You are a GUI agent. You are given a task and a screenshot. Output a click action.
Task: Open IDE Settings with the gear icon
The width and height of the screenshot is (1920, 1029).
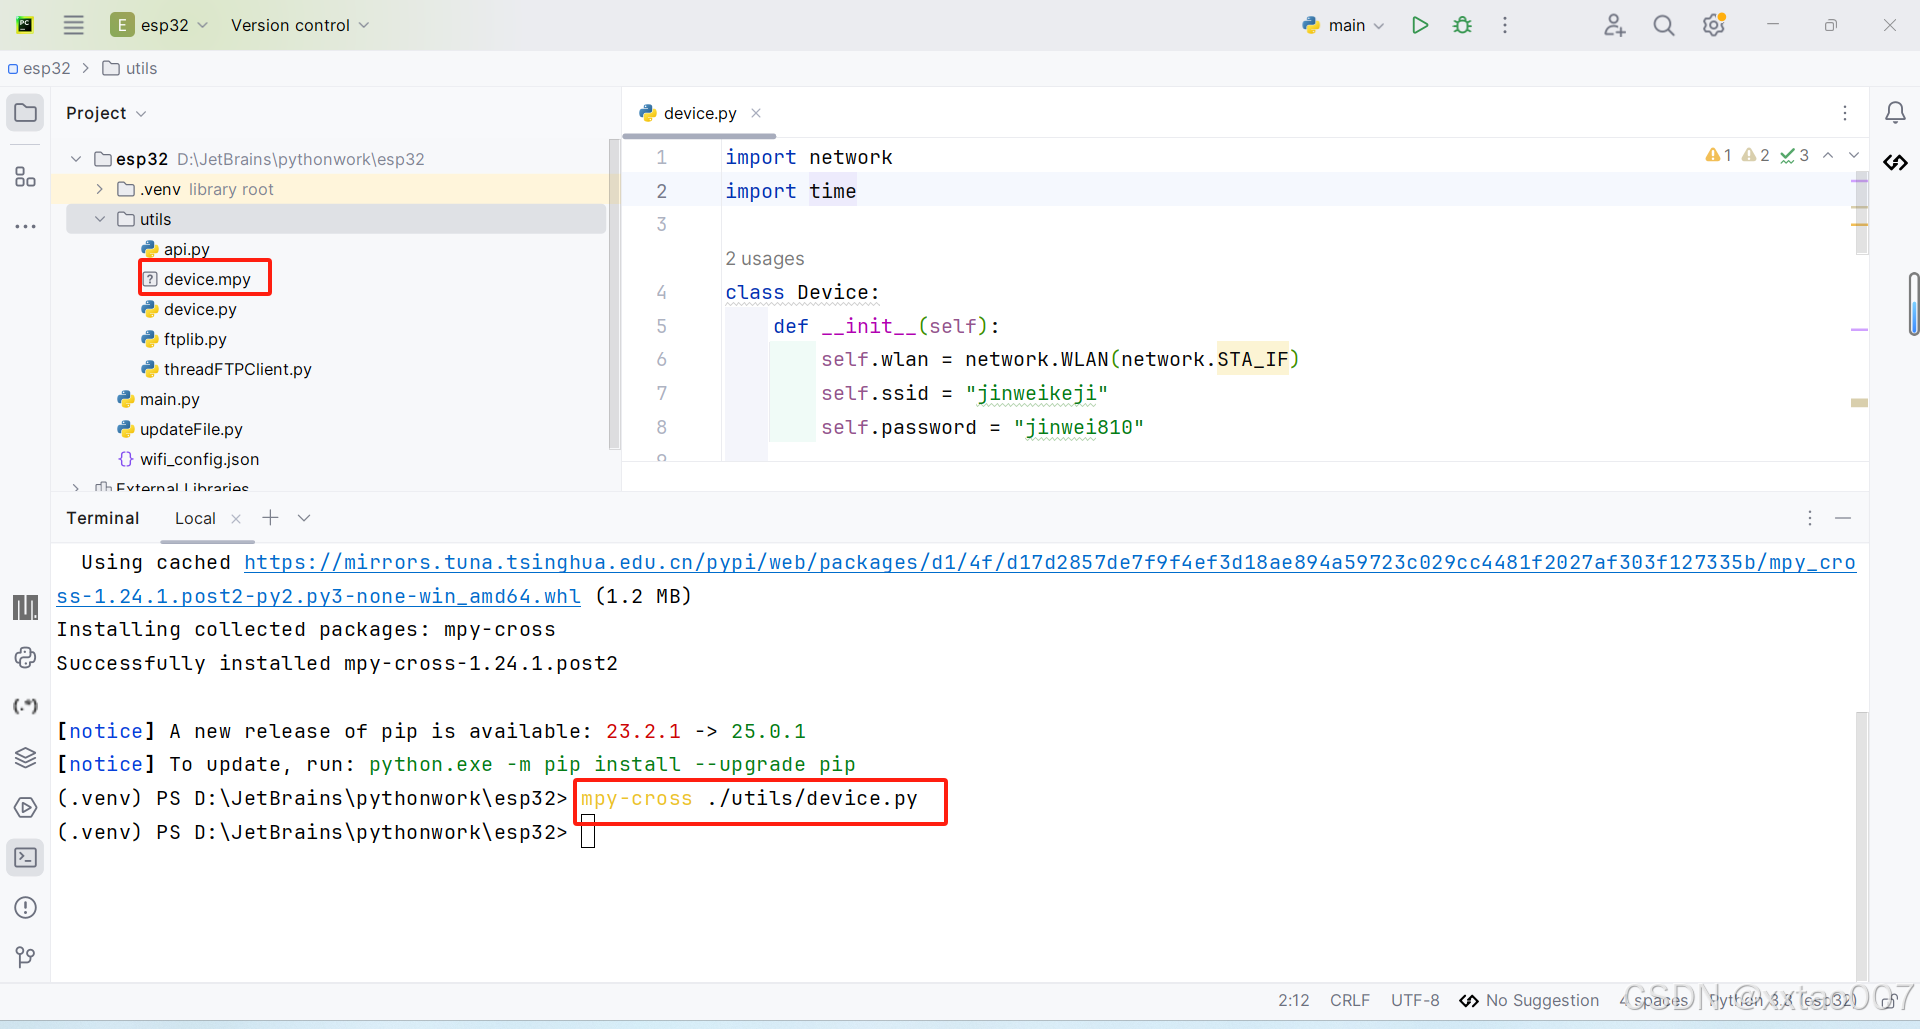(1714, 25)
